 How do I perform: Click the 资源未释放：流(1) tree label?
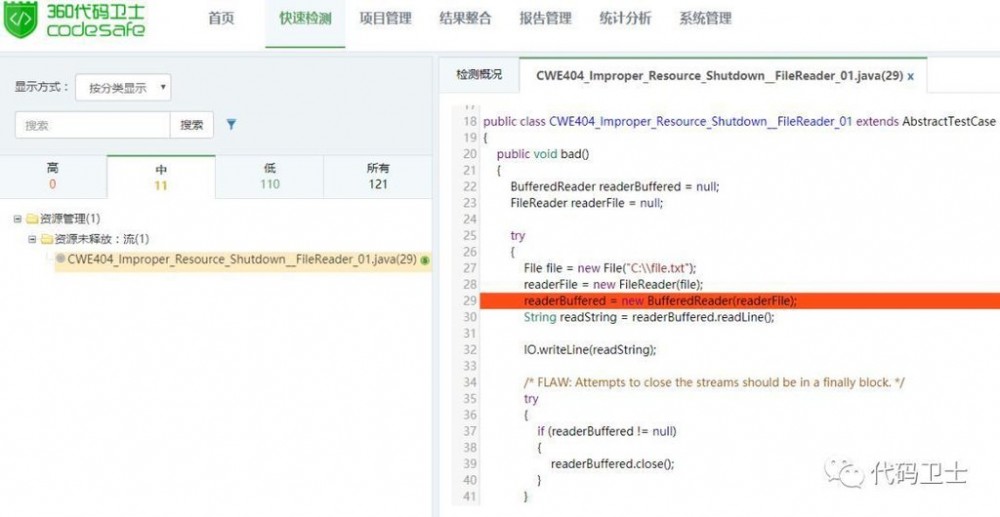coord(102,239)
